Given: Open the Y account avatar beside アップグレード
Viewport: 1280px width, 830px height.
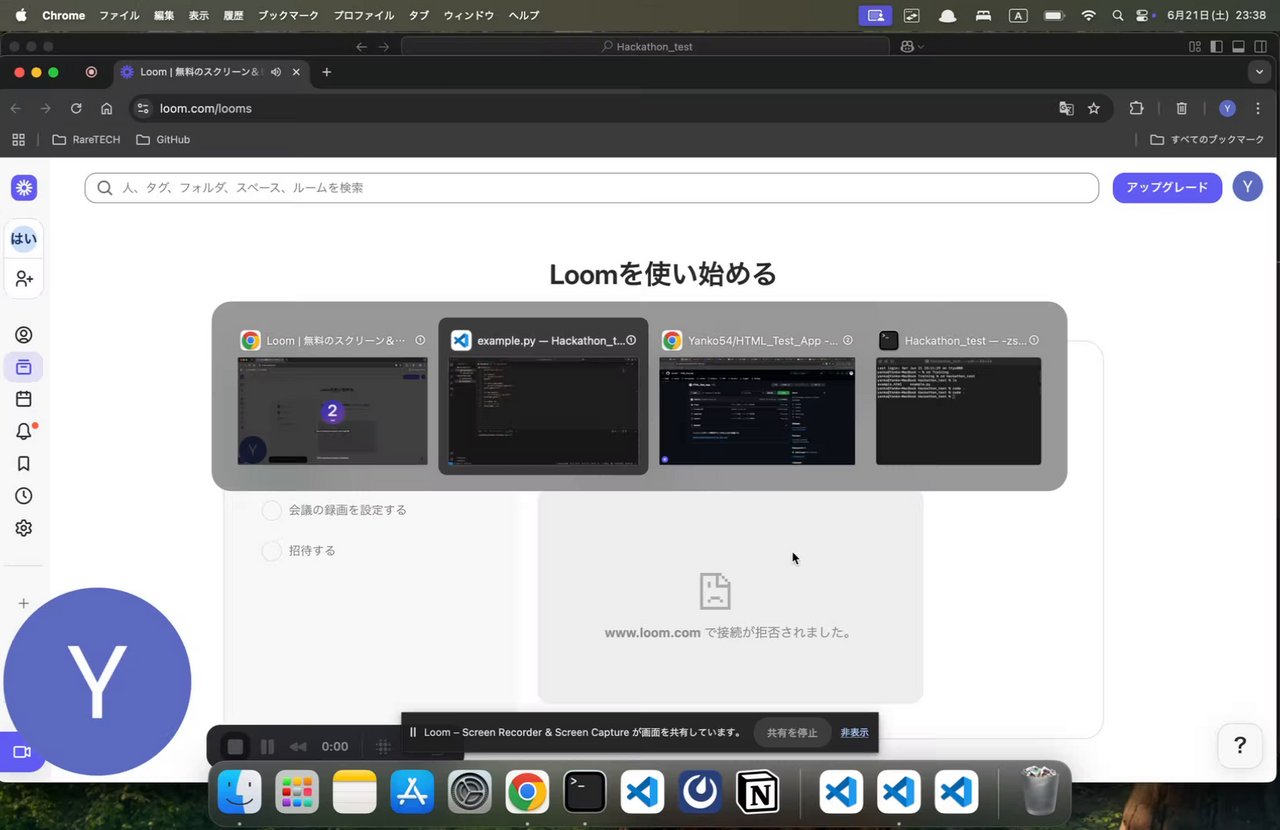Looking at the screenshot, I should tap(1247, 187).
